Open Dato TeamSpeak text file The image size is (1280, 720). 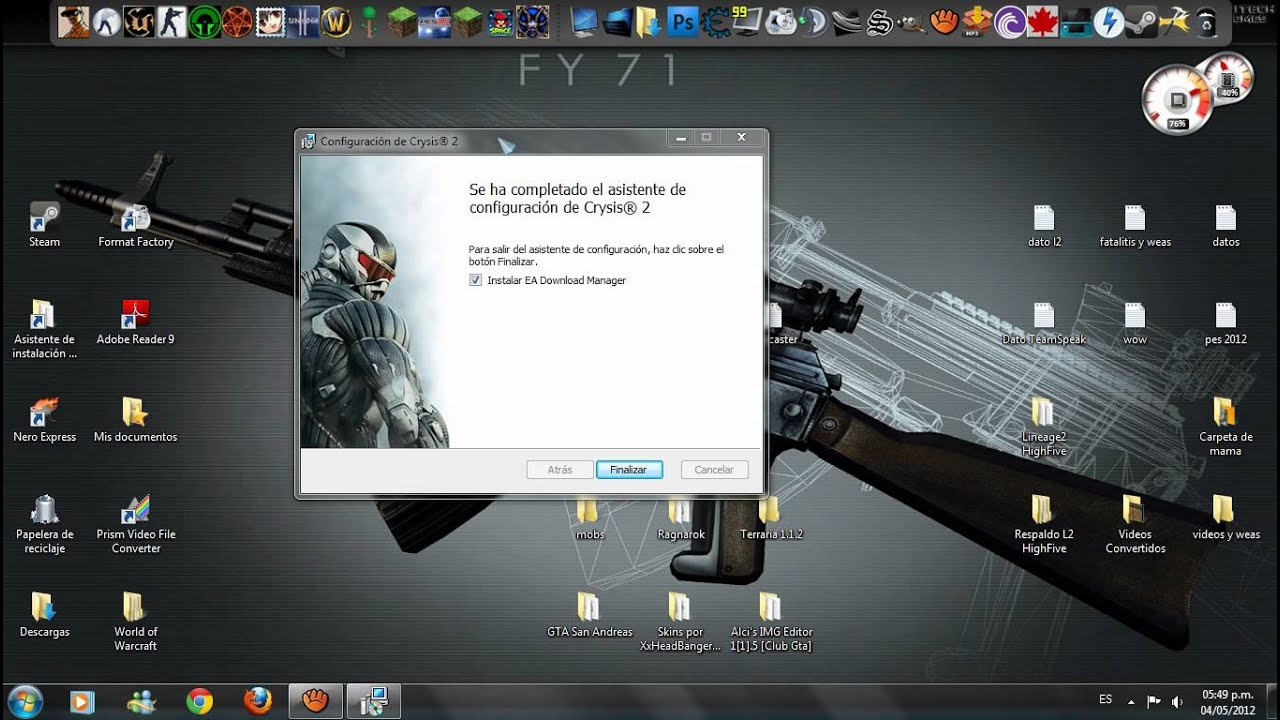(x=1044, y=322)
